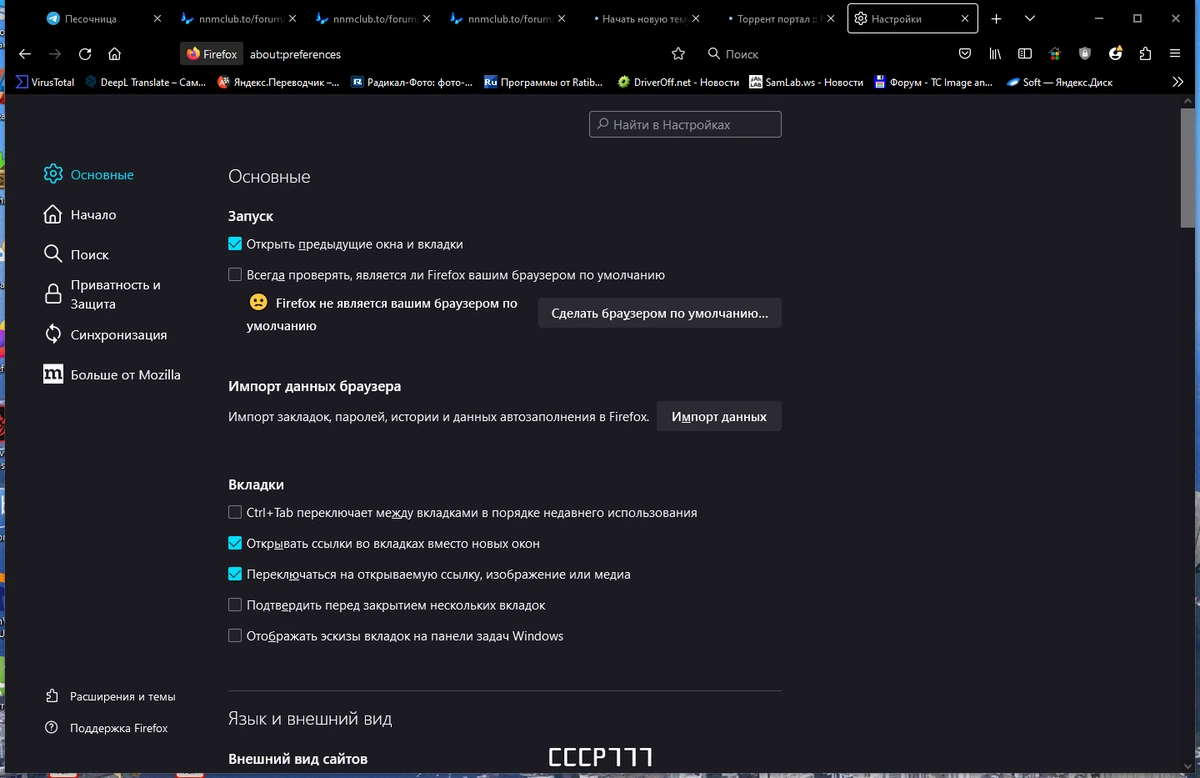The image size is (1200, 778).
Task: Click the Импорт данных button
Action: (x=719, y=416)
